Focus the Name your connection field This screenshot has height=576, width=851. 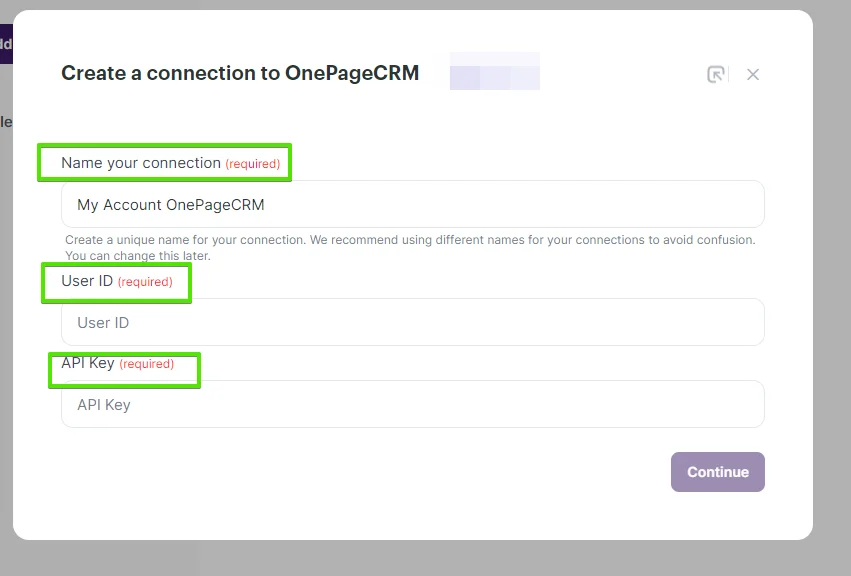tap(412, 205)
